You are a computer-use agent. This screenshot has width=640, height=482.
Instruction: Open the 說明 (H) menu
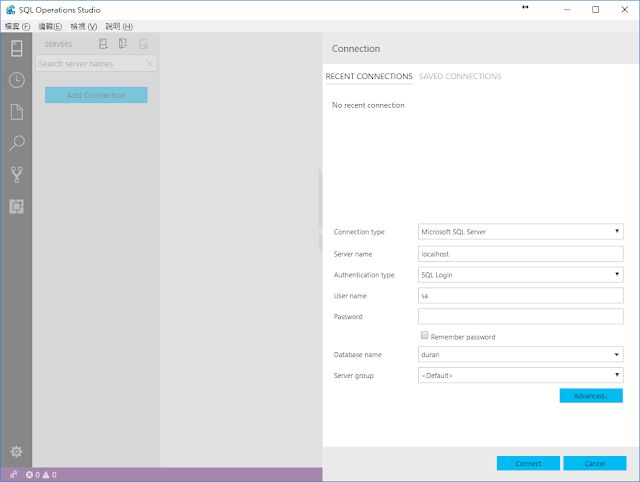click(x=119, y=27)
